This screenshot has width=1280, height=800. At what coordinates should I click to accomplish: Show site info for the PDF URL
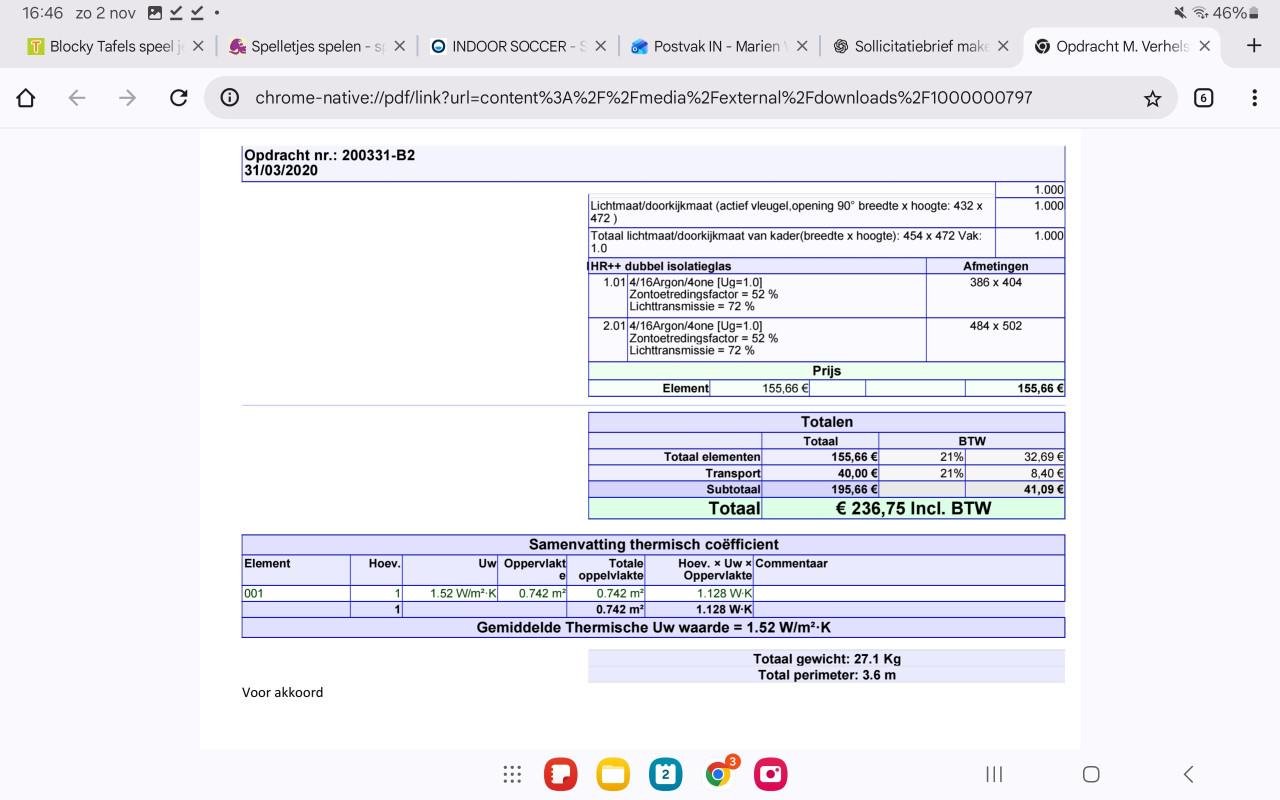230,98
